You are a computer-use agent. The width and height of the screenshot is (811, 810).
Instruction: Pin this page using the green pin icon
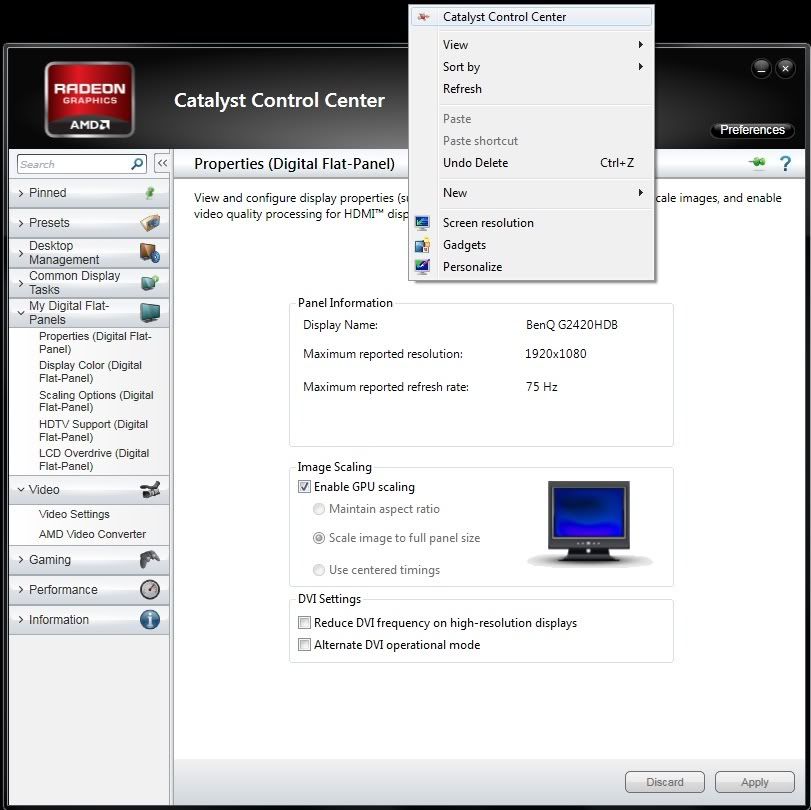click(x=757, y=163)
